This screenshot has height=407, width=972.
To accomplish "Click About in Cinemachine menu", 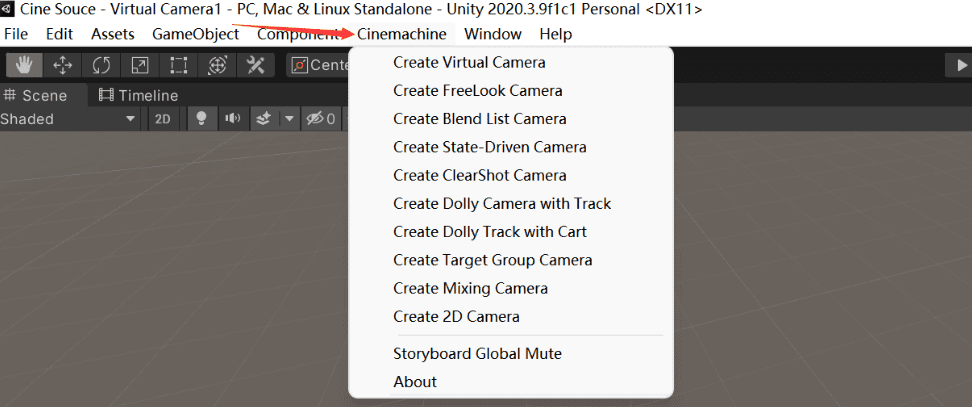I will [x=415, y=381].
